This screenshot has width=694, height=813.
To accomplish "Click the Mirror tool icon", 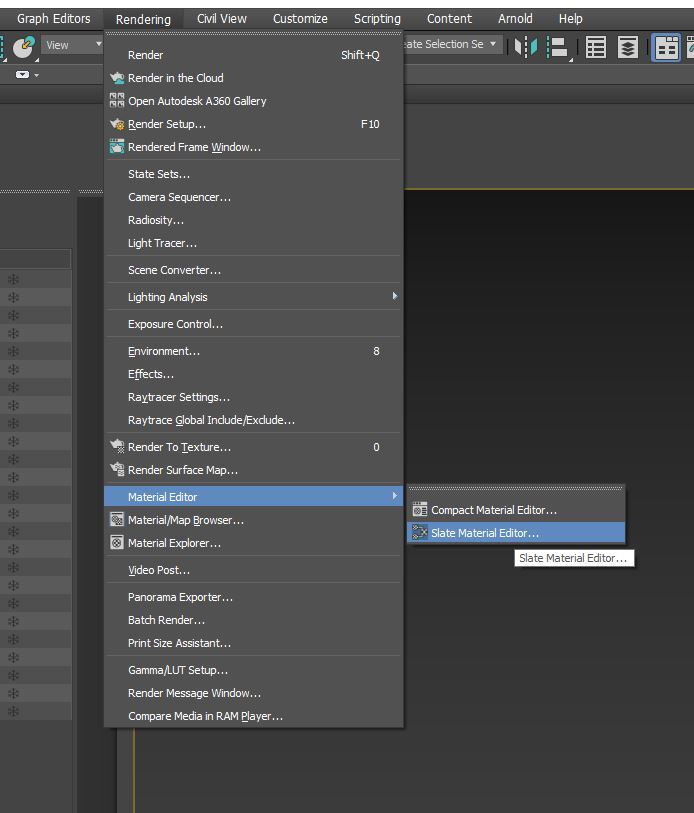I will coord(527,47).
